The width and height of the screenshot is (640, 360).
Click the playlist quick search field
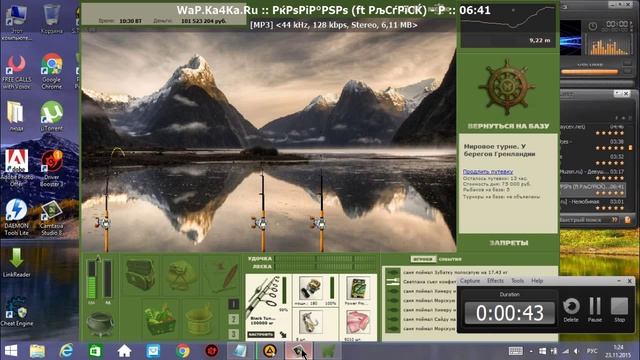[x=584, y=220]
